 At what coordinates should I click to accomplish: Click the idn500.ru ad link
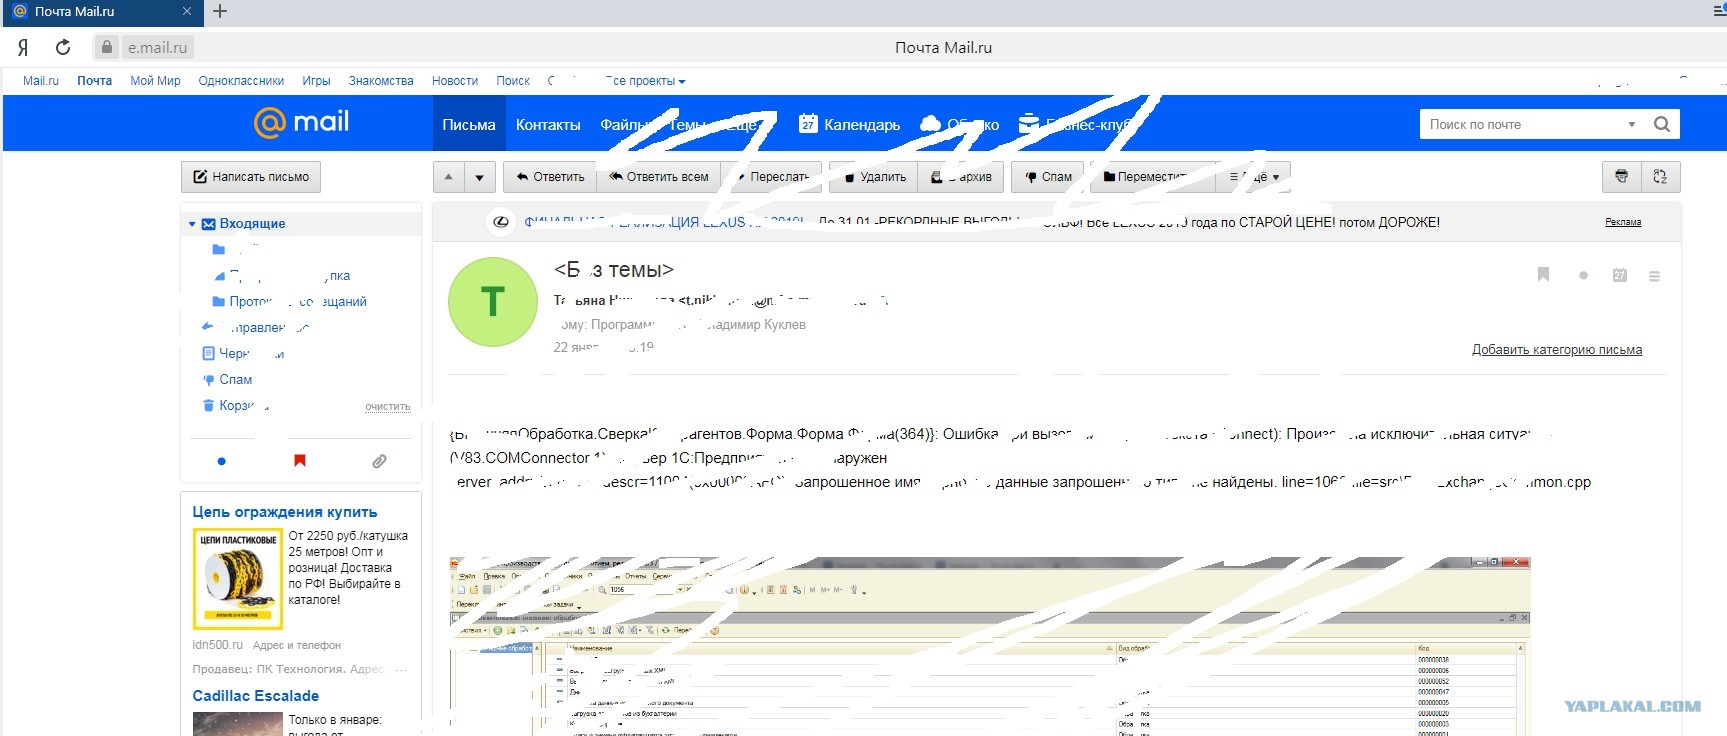218,645
